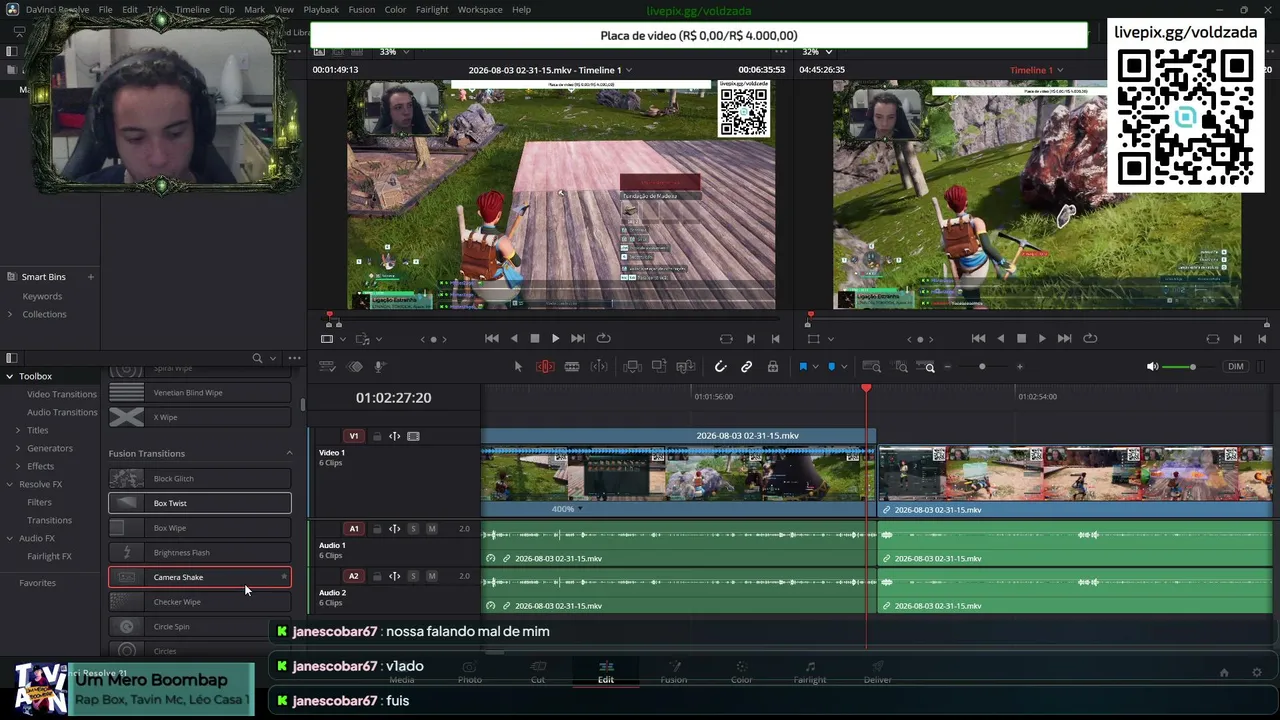
Task: Open the flag color dropdown arrow
Action: coord(816,368)
